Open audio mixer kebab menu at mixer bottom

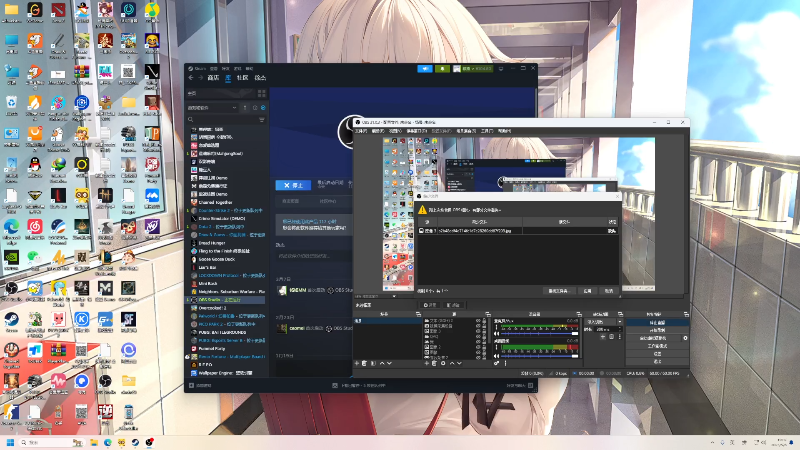506,363
